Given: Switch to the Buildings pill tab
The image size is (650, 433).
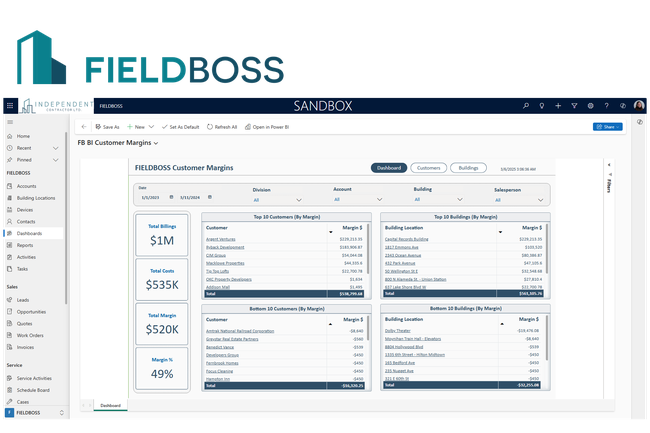Looking at the screenshot, I should pos(468,168).
